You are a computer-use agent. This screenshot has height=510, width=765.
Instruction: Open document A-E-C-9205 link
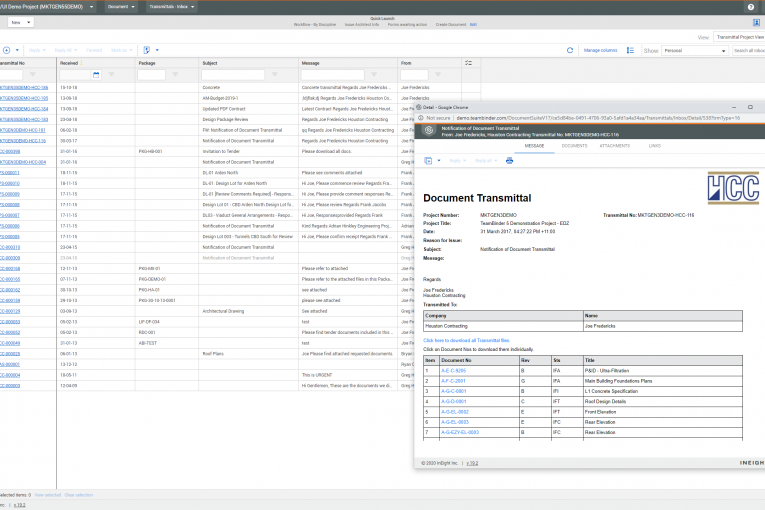(453, 372)
